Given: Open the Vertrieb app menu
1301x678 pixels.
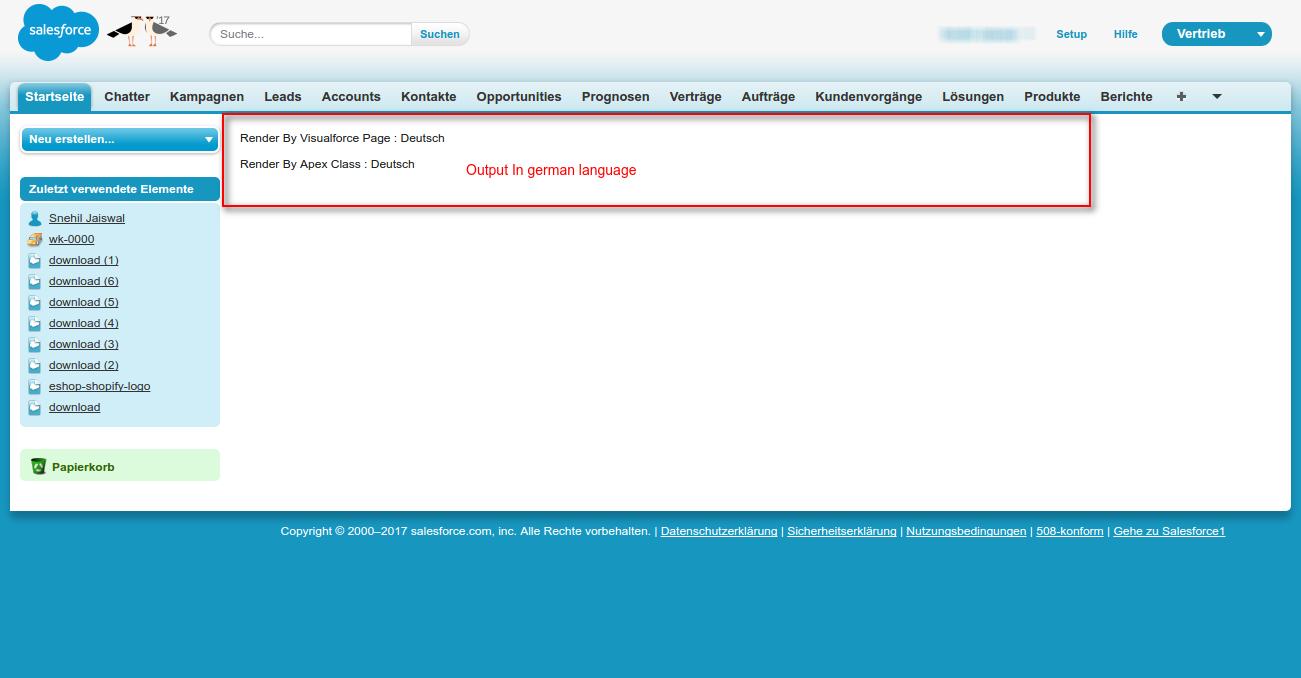Looking at the screenshot, I should coord(1216,34).
